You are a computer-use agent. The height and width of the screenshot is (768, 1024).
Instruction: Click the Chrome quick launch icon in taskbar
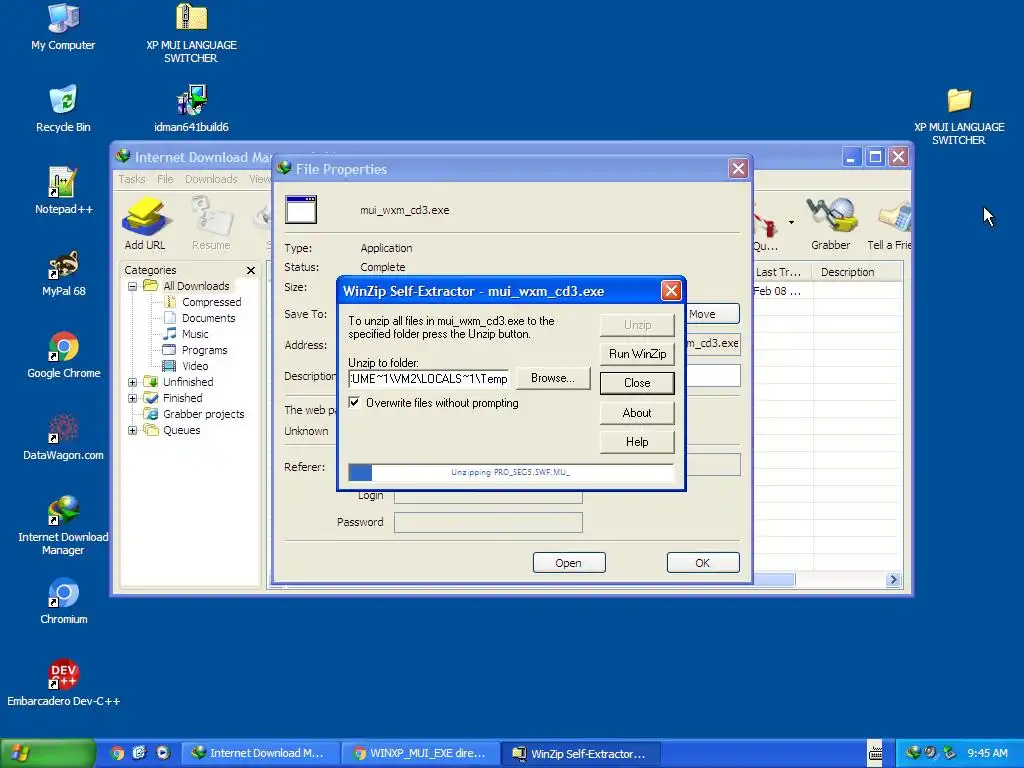(x=118, y=753)
